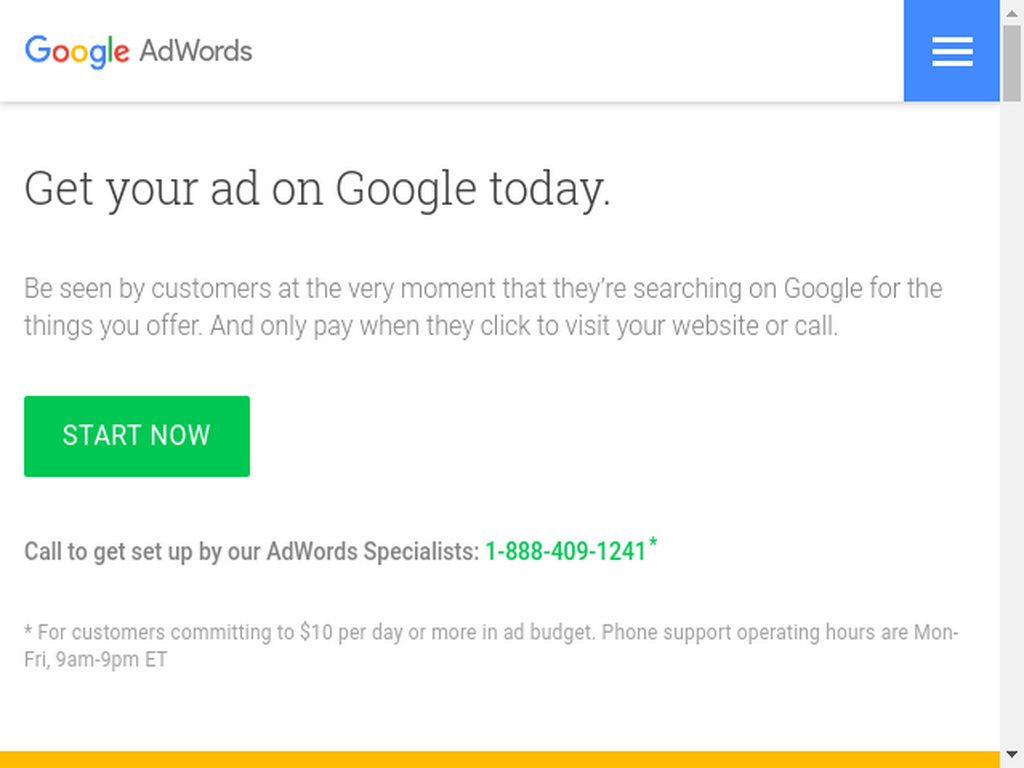Click the AdWords wordmark in header
Viewport: 1024px width, 768px height.
point(196,51)
